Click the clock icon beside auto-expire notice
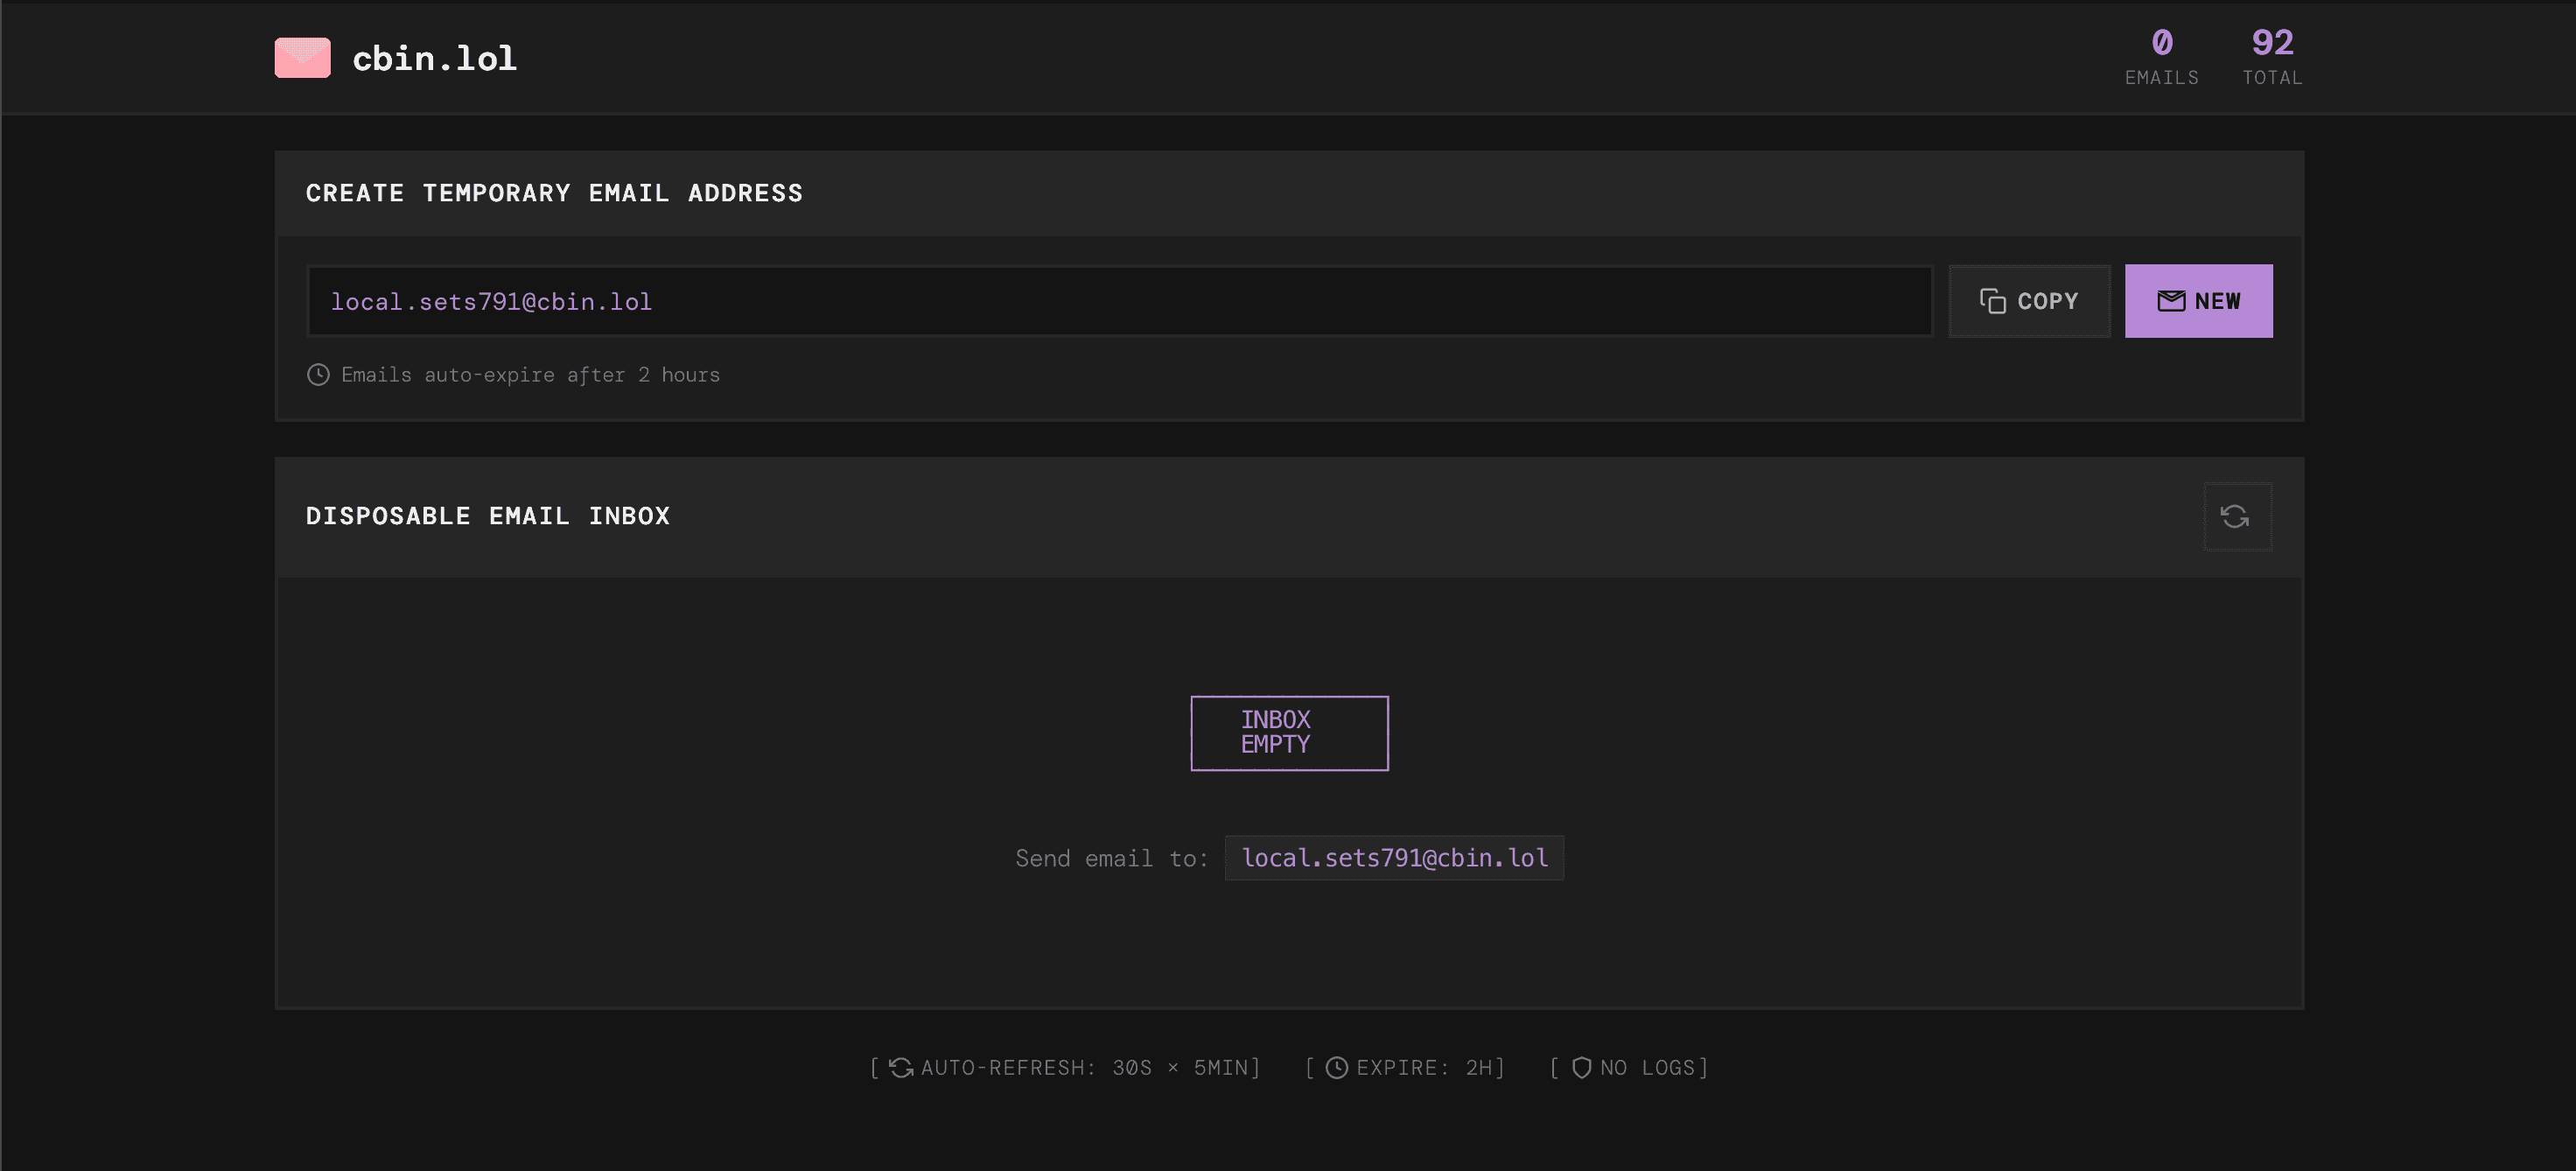 (x=318, y=375)
